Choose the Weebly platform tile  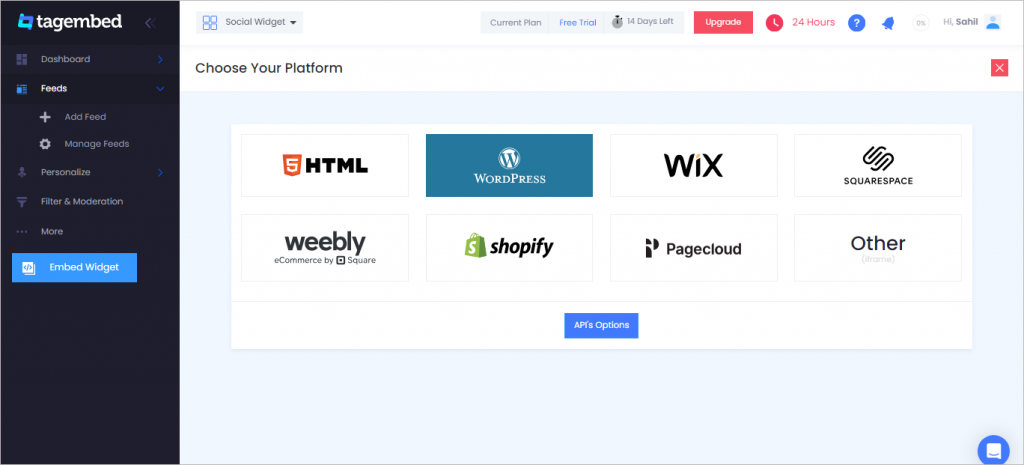325,248
